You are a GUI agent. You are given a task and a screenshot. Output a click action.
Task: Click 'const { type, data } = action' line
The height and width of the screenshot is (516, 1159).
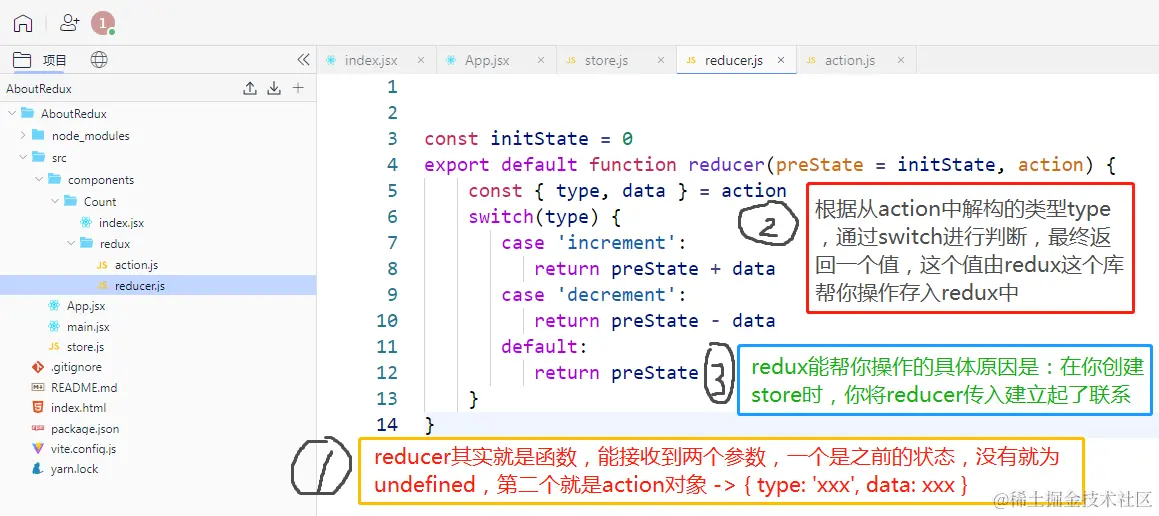(628, 191)
